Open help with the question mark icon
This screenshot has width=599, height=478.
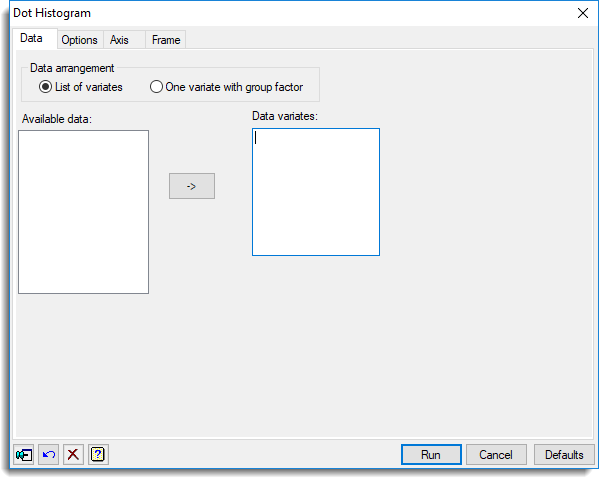point(98,455)
